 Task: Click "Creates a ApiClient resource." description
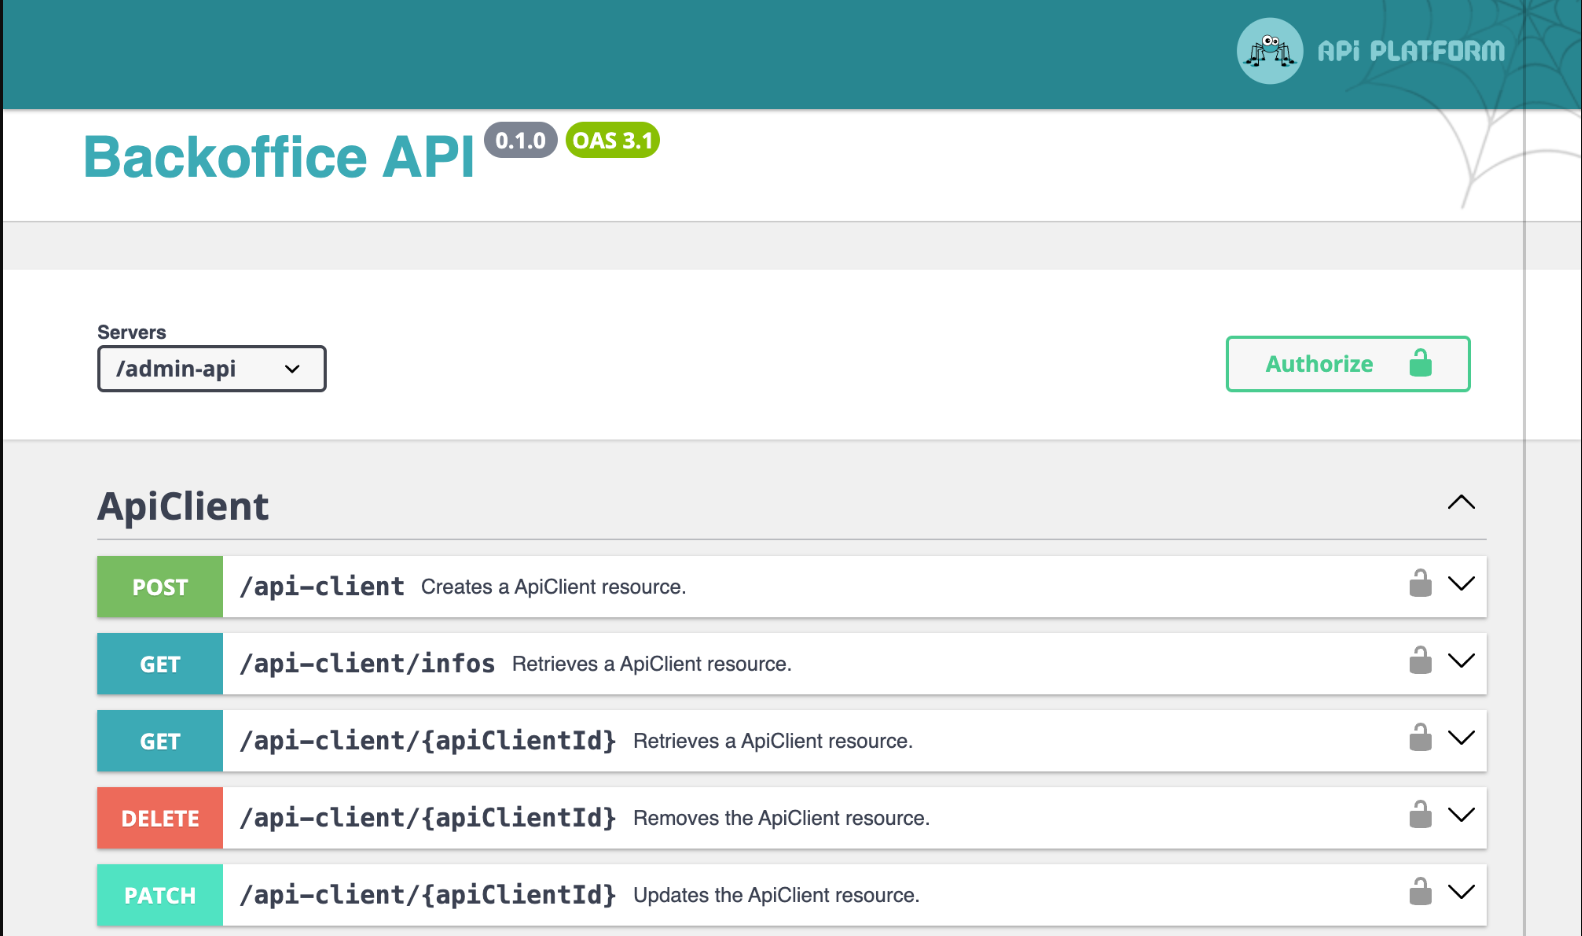point(553,587)
